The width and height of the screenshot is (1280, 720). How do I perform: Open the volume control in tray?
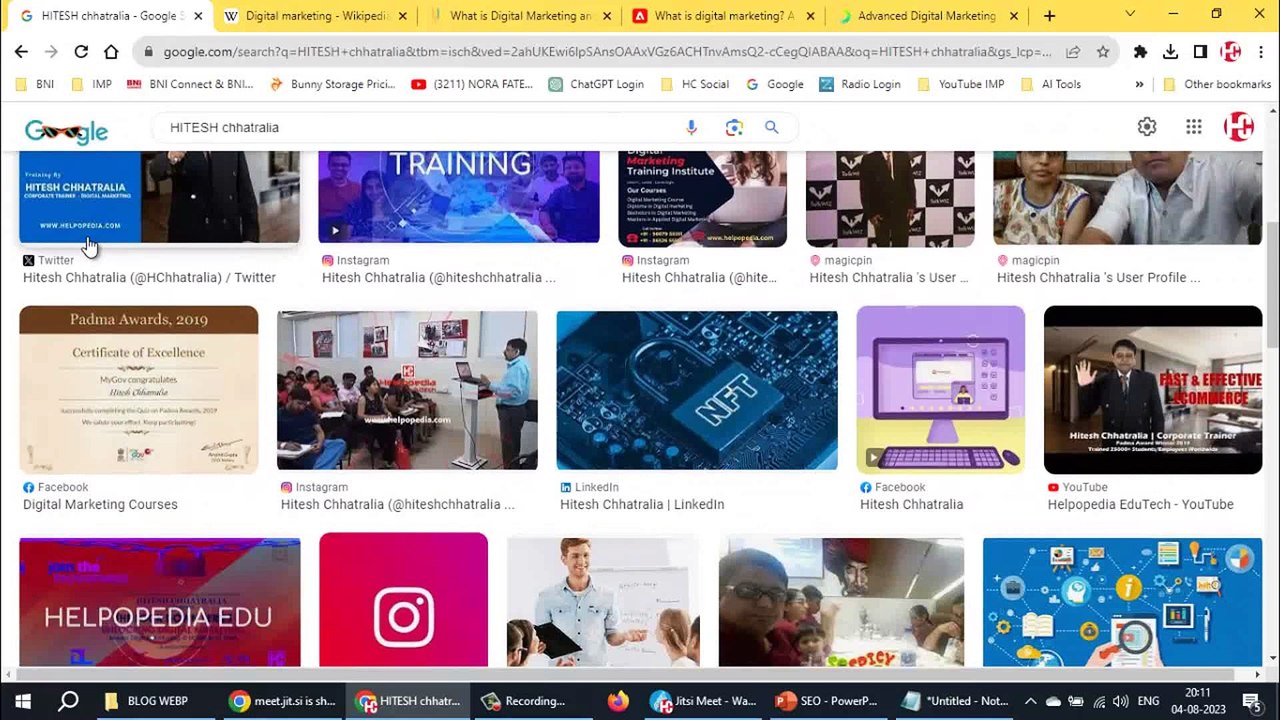[1120, 701]
